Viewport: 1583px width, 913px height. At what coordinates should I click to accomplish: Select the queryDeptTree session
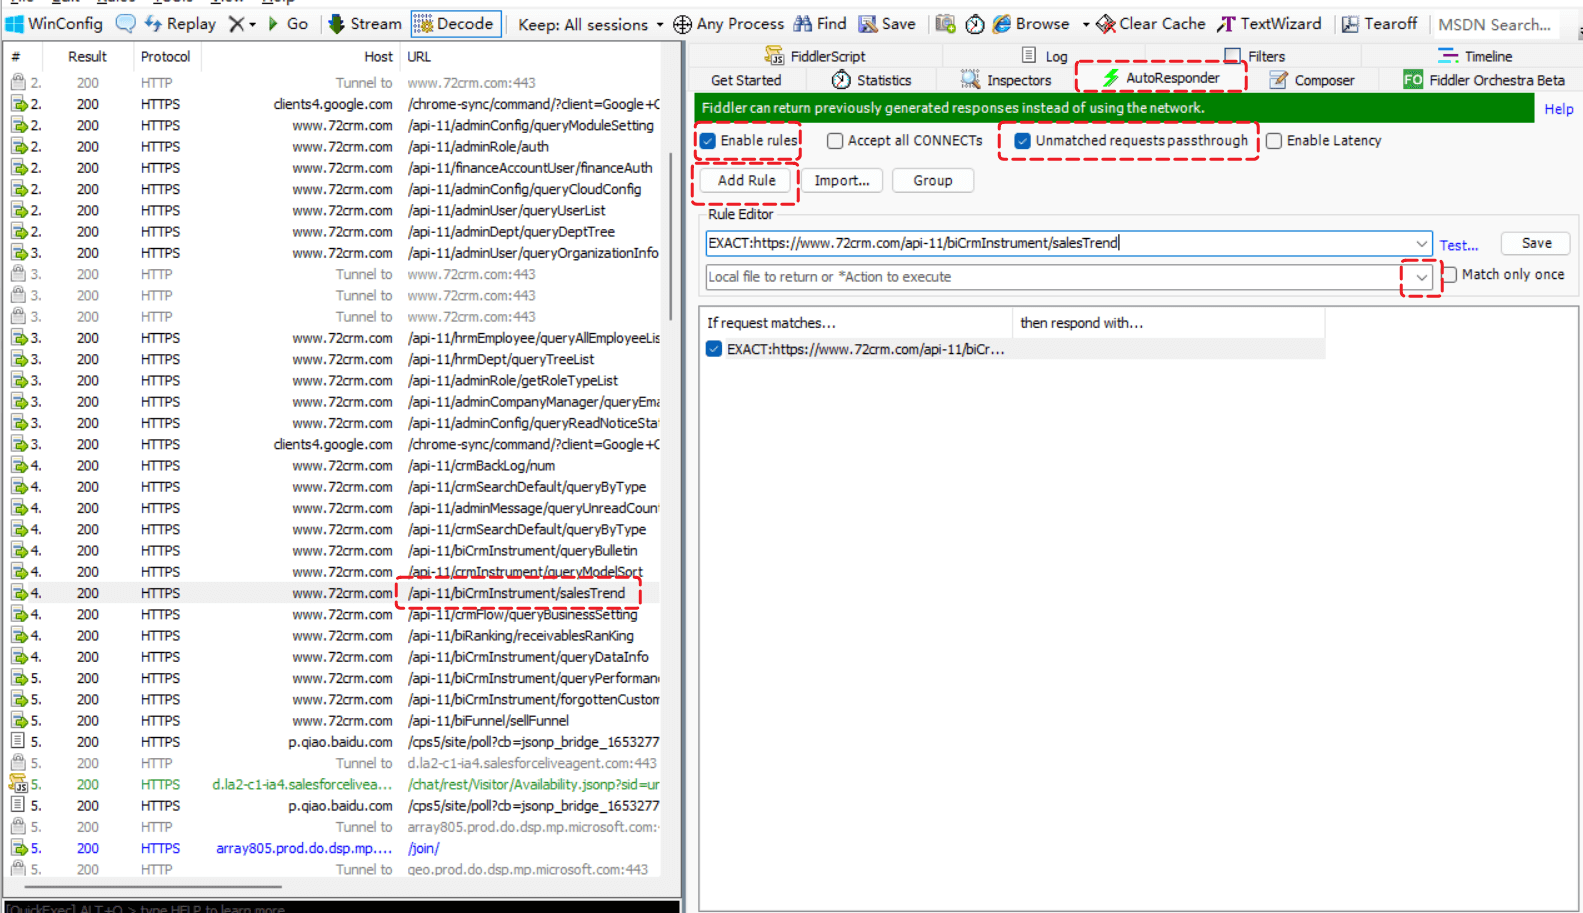(333, 231)
